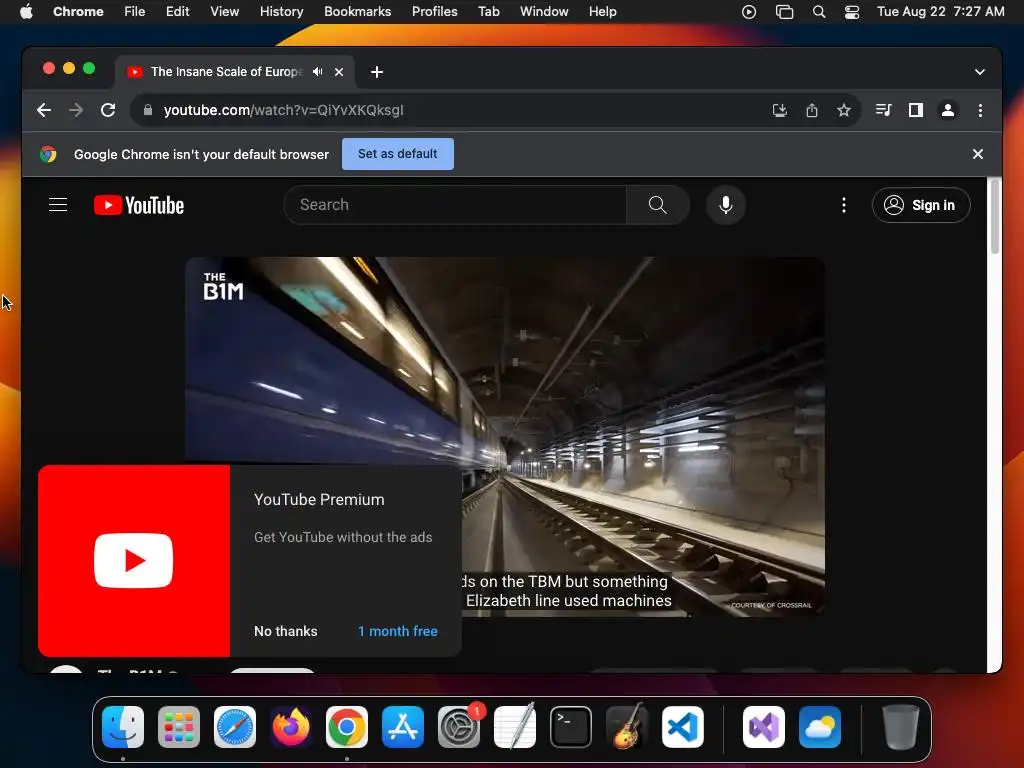Accept 1 month free offer

tap(398, 632)
